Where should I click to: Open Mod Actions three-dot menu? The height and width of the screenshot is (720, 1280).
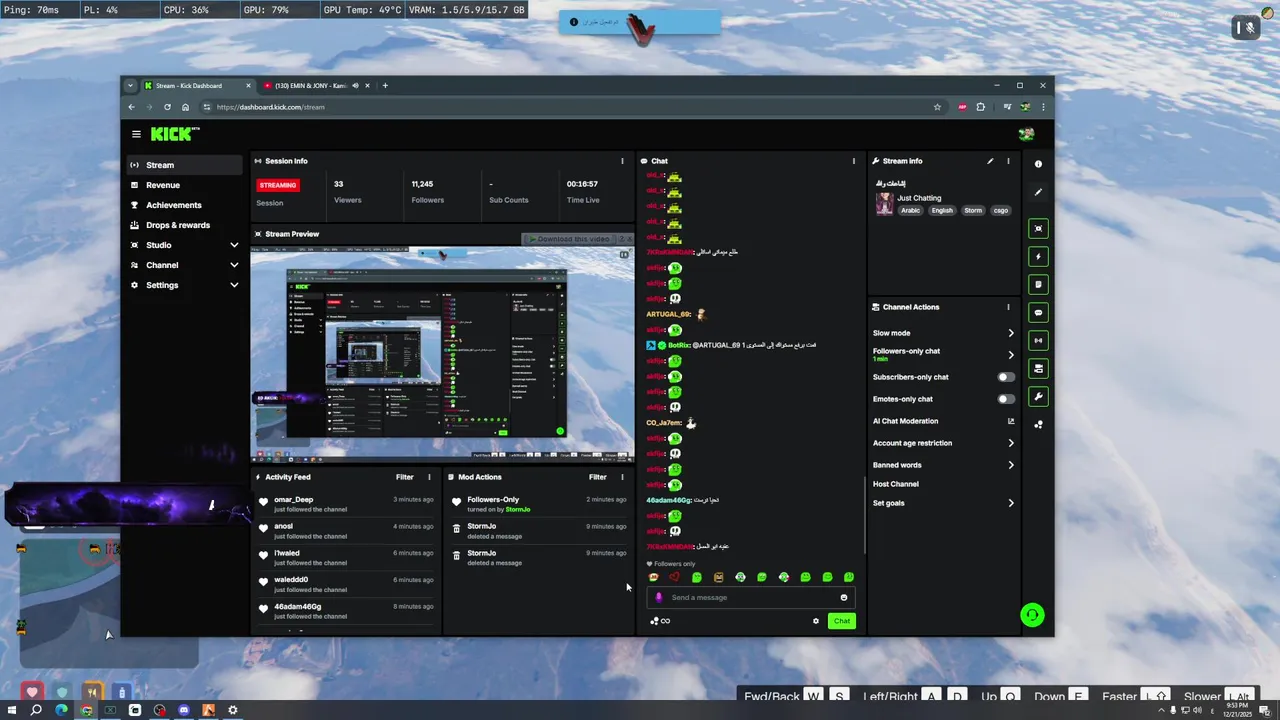tap(622, 477)
